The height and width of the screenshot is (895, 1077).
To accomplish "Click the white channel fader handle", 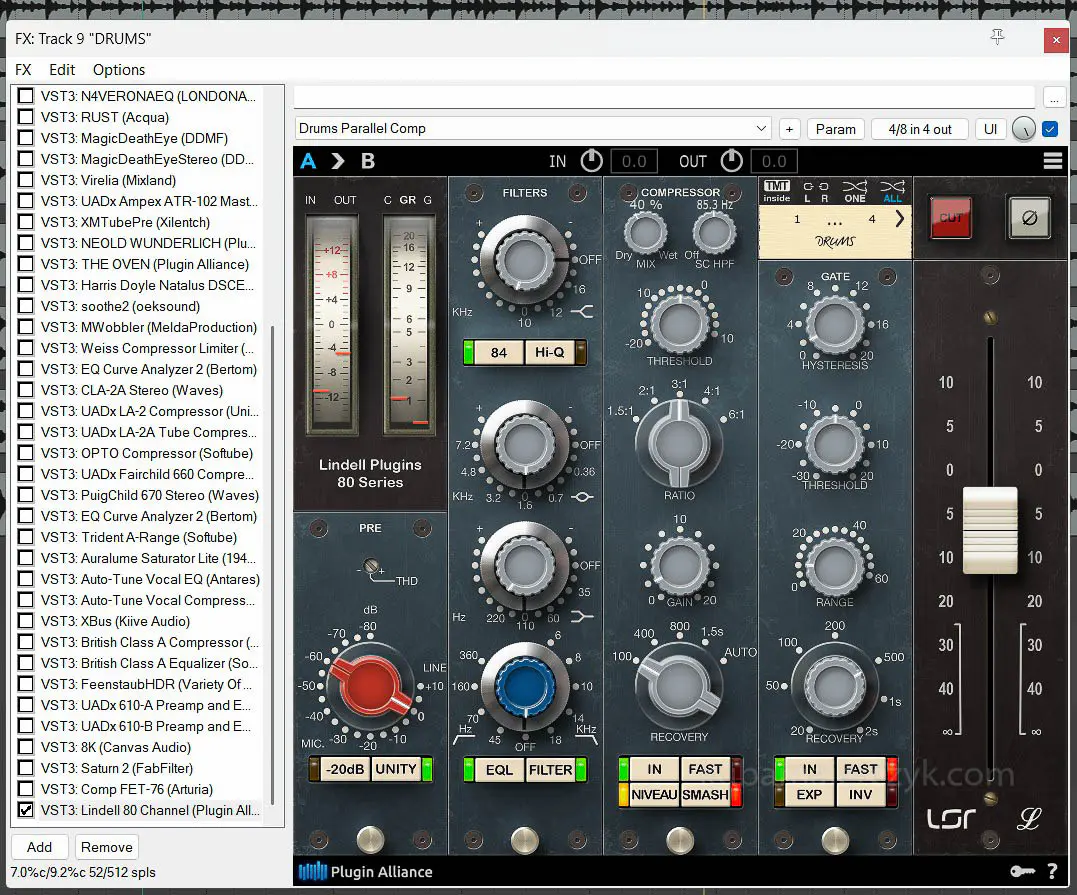I will [989, 530].
